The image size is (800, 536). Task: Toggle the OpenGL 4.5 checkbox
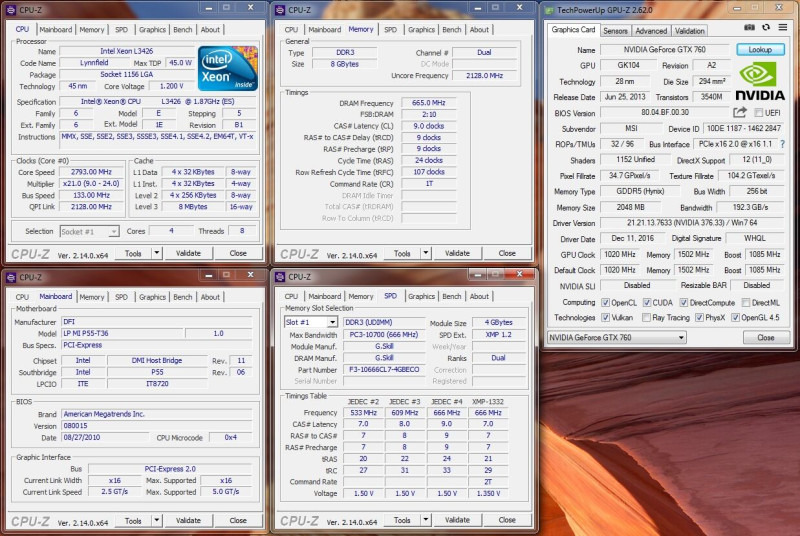pos(735,317)
